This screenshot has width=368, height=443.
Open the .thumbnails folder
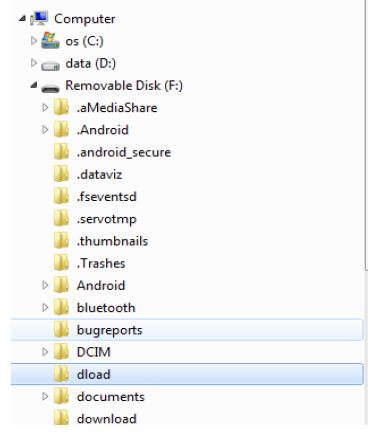(x=112, y=241)
